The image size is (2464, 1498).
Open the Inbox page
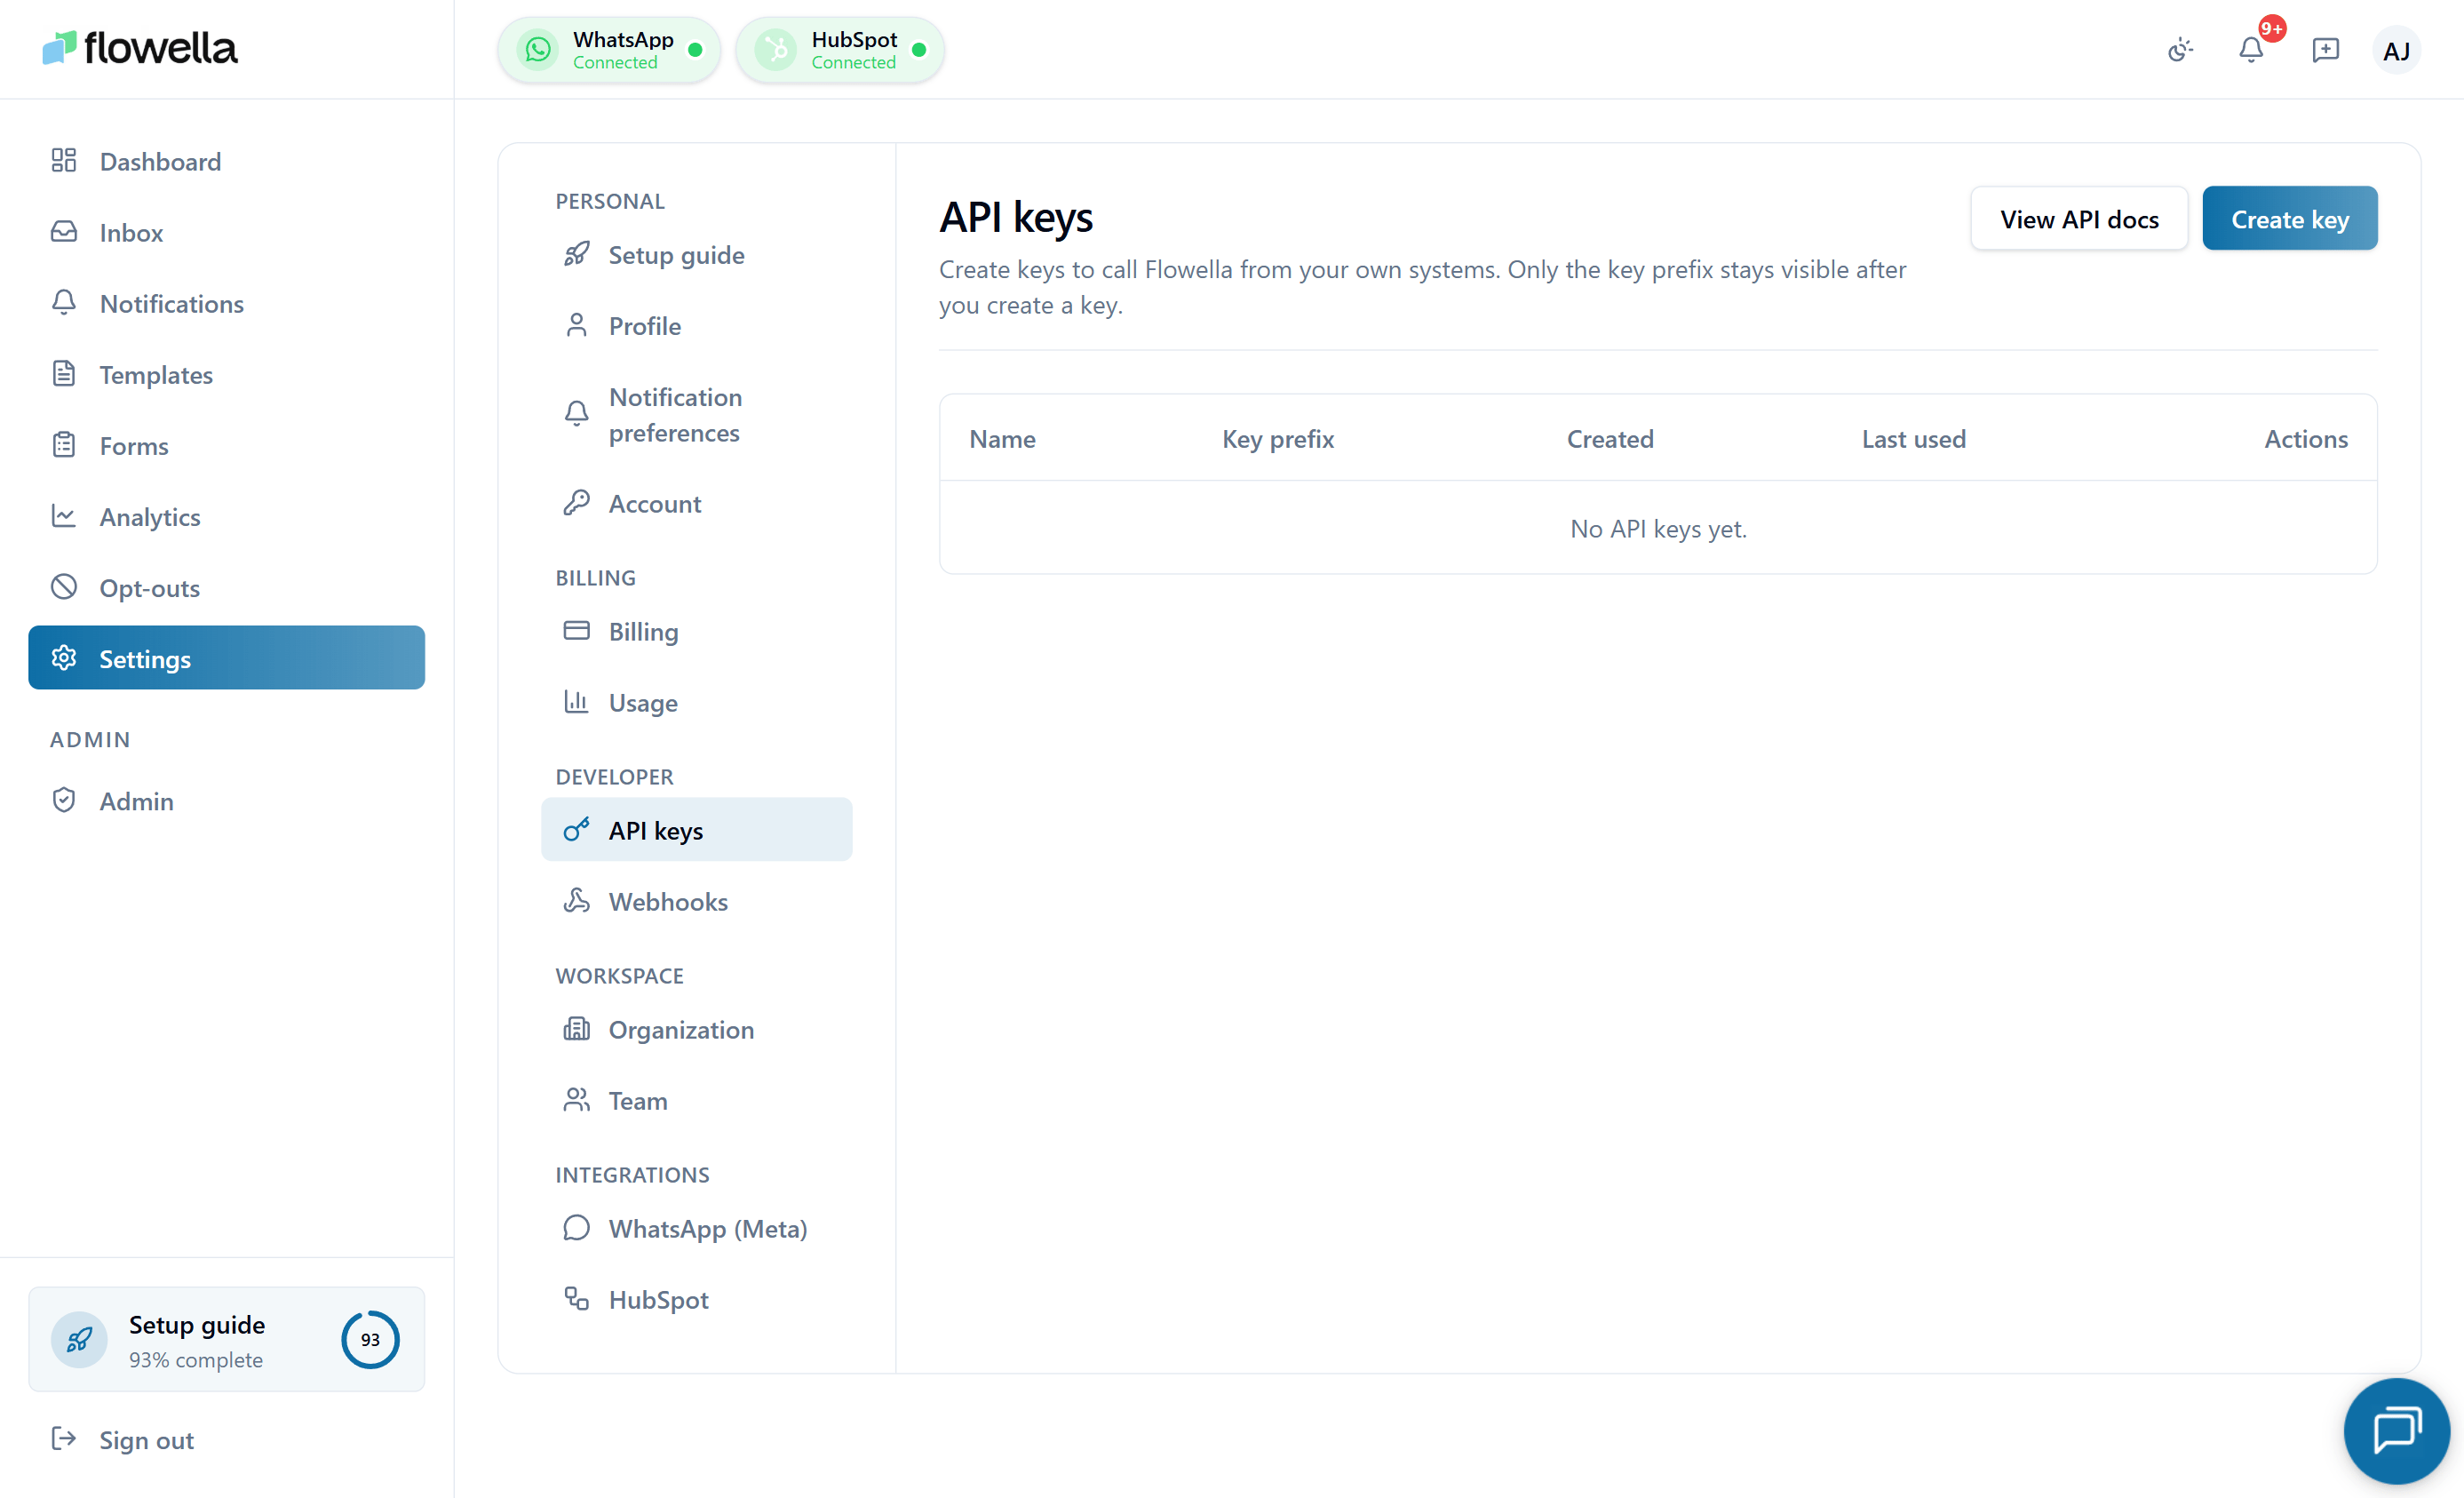click(x=227, y=232)
